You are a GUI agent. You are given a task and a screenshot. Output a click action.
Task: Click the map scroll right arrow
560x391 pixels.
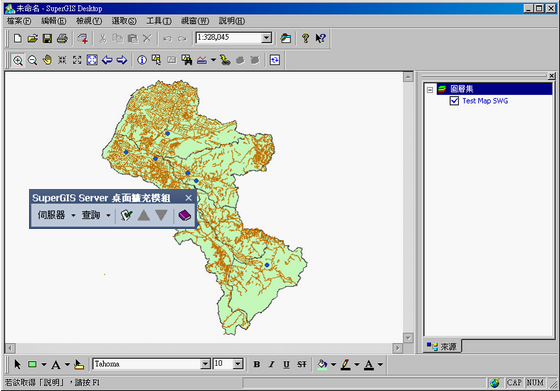397,348
